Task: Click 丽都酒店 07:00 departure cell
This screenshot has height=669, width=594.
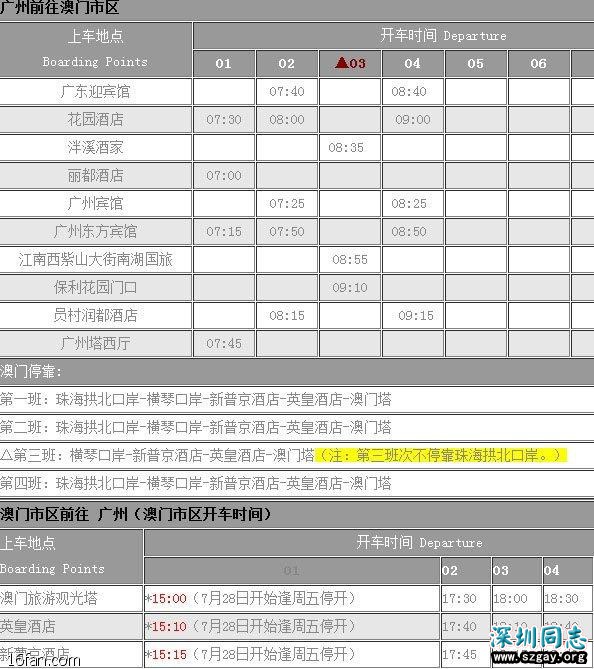Action: pyautogui.click(x=224, y=175)
